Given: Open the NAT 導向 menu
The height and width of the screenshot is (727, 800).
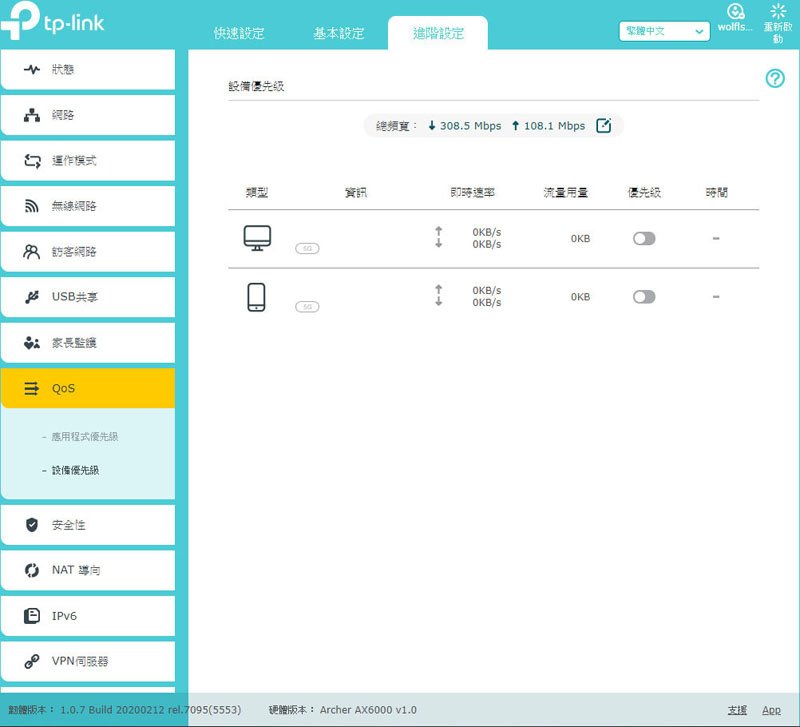Looking at the screenshot, I should pos(88,570).
